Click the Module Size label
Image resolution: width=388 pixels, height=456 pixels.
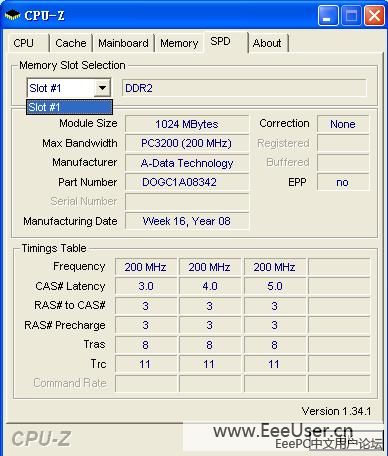[88, 123]
